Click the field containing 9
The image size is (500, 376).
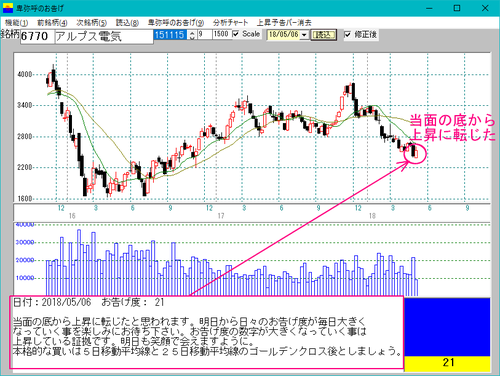click(x=205, y=34)
